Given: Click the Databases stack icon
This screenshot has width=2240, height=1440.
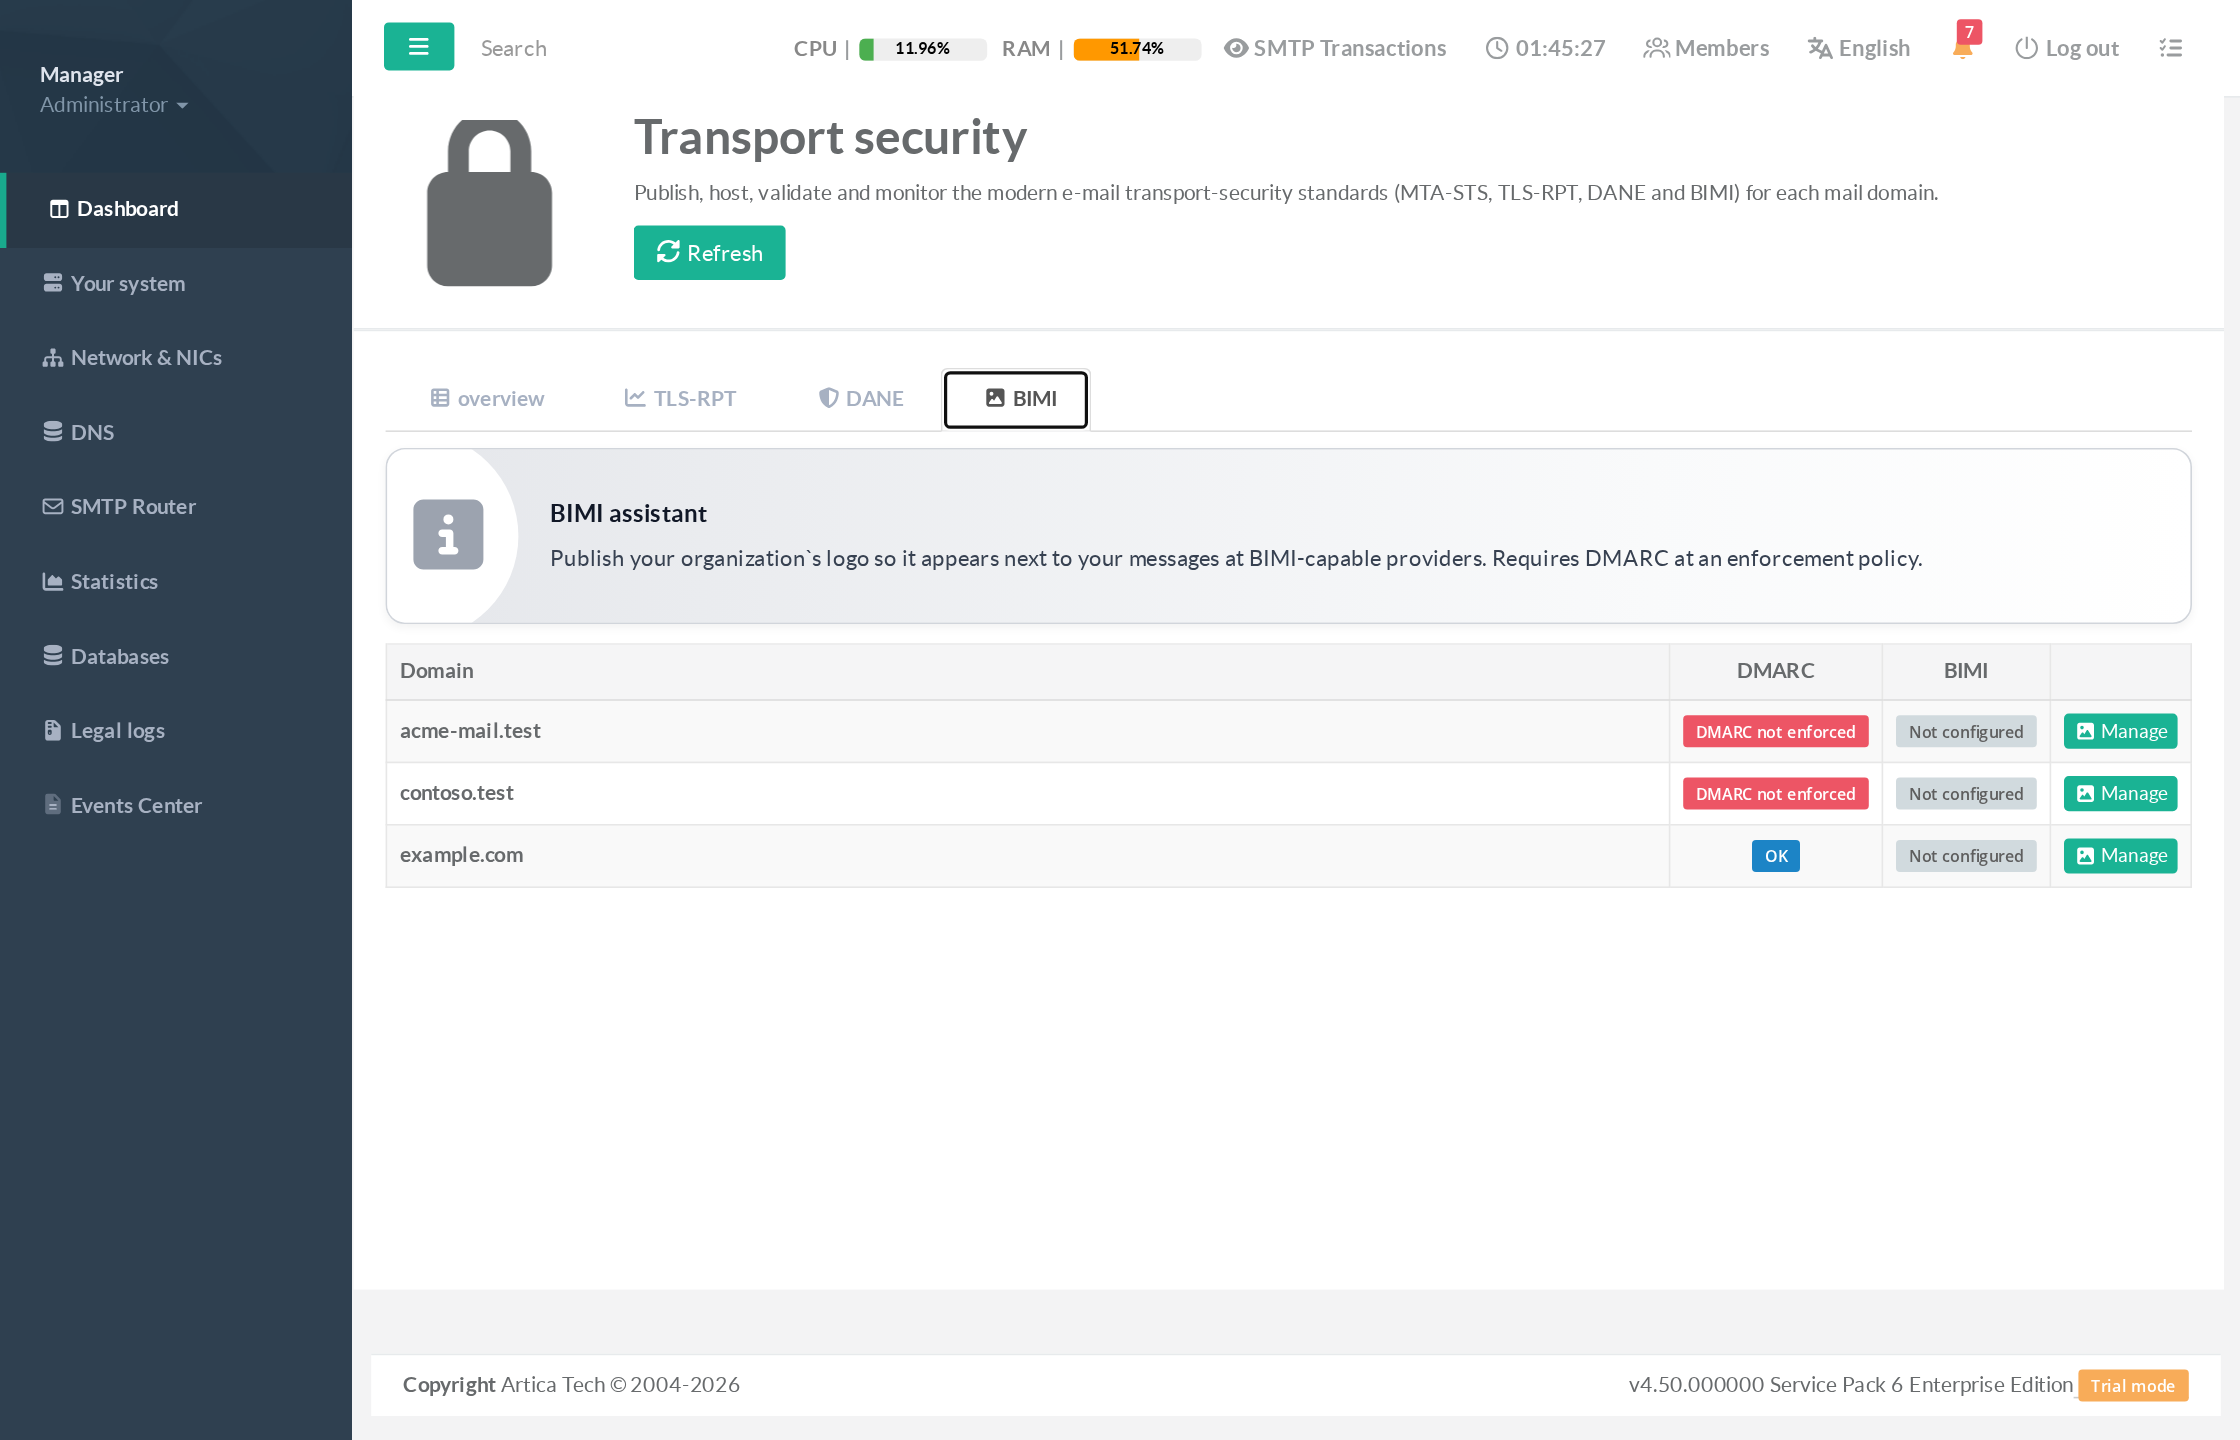Looking at the screenshot, I should tap(53, 656).
